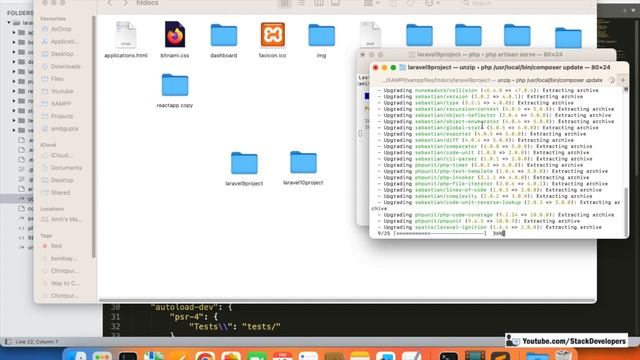This screenshot has height=360, width=640.
Task: Select the favicon.ico XAMPP icon file
Action: pos(273,34)
